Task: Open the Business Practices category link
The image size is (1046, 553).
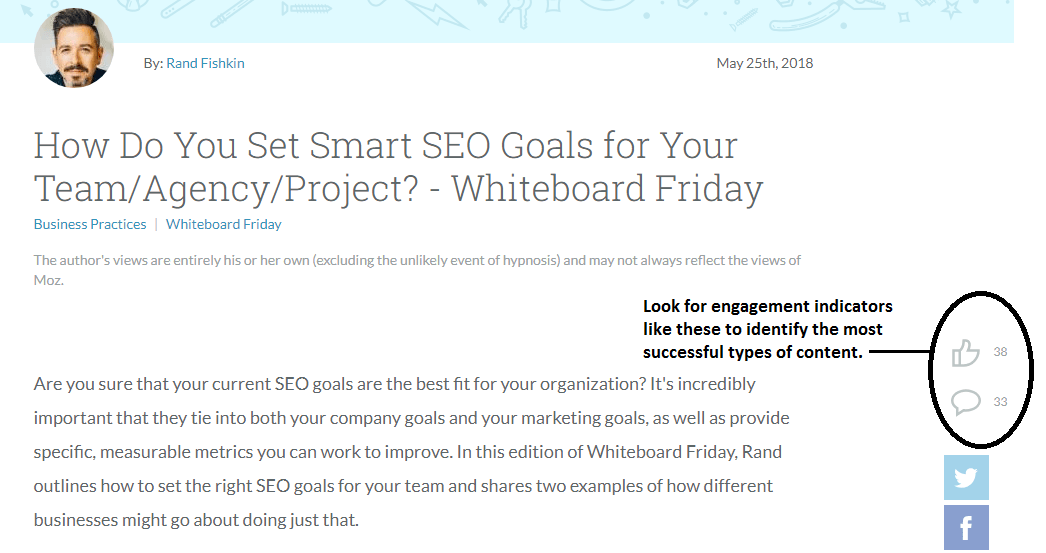Action: 90,224
